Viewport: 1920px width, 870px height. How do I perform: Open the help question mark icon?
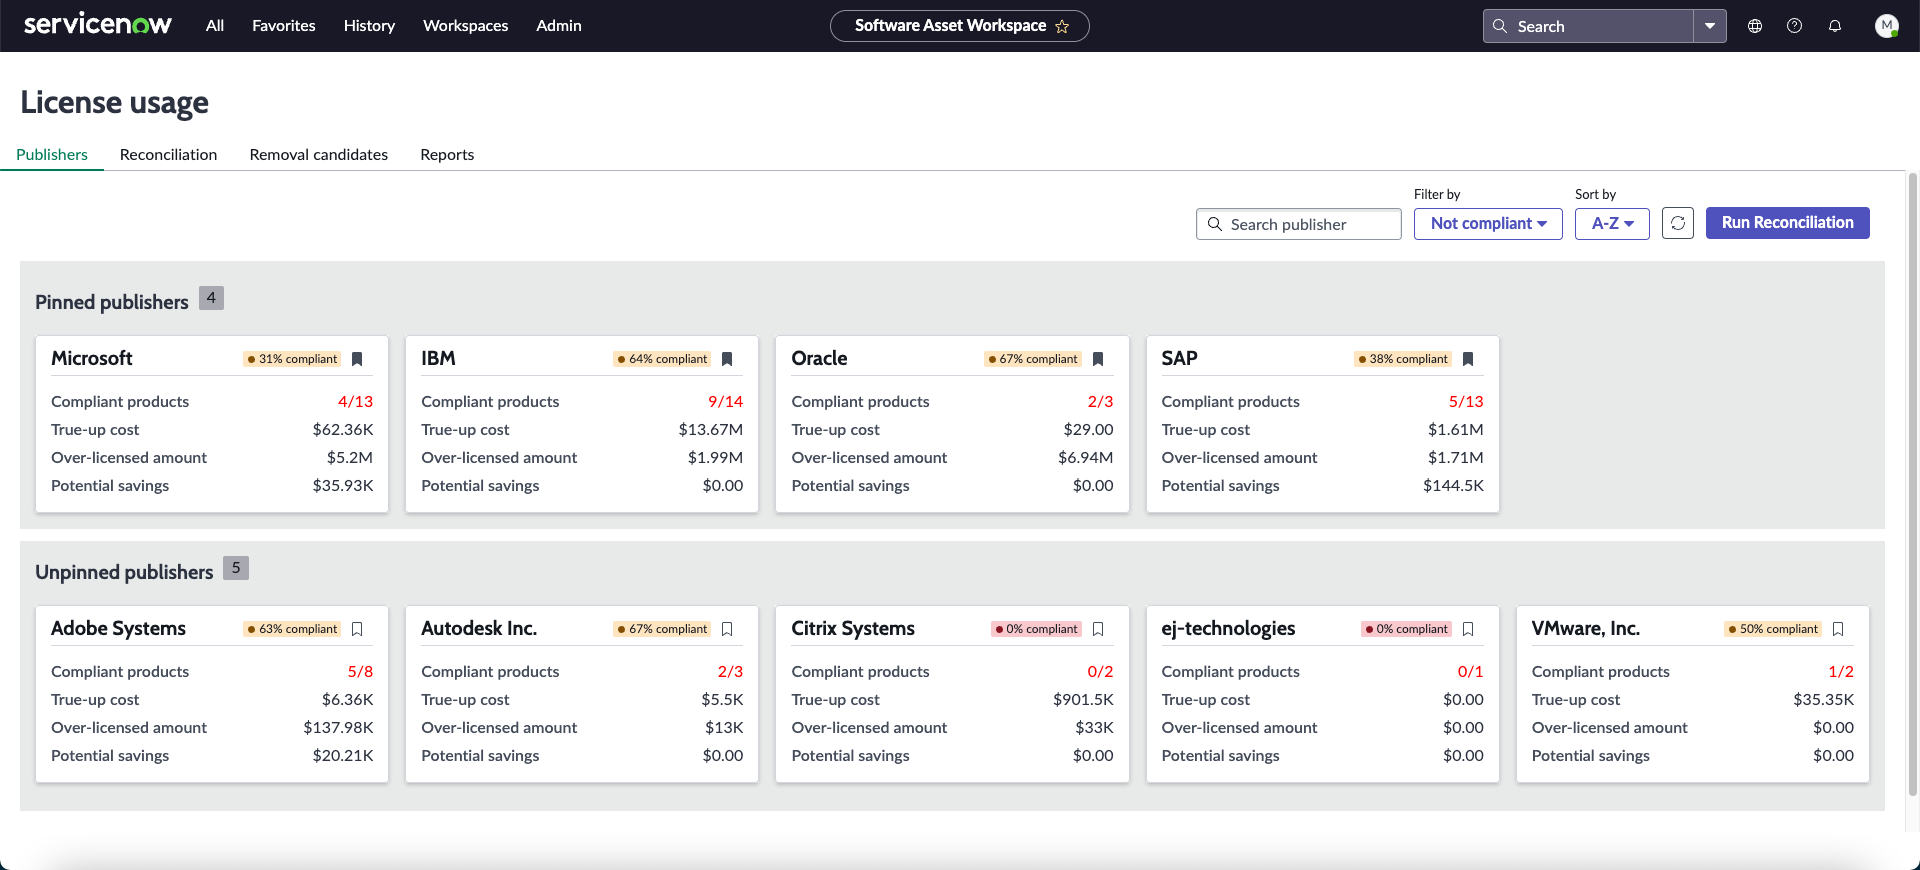point(1795,26)
